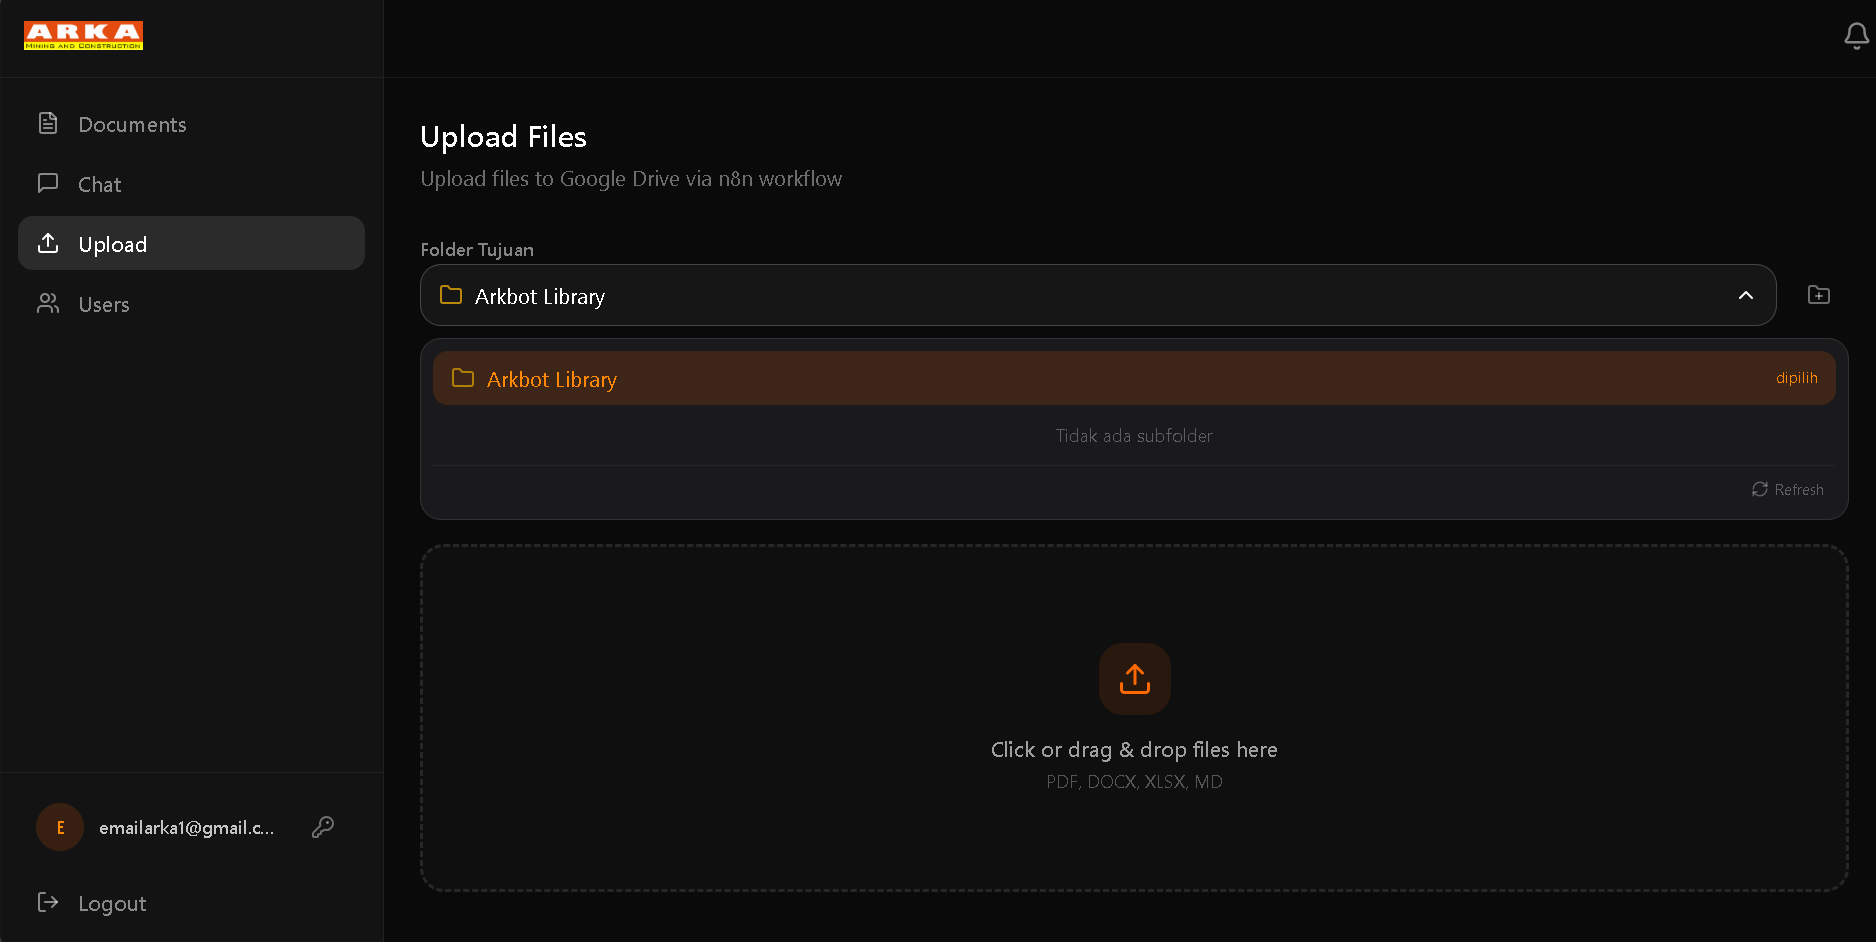Collapse the Folder Tujuan dropdown chevron
1876x942 pixels.
coord(1746,295)
